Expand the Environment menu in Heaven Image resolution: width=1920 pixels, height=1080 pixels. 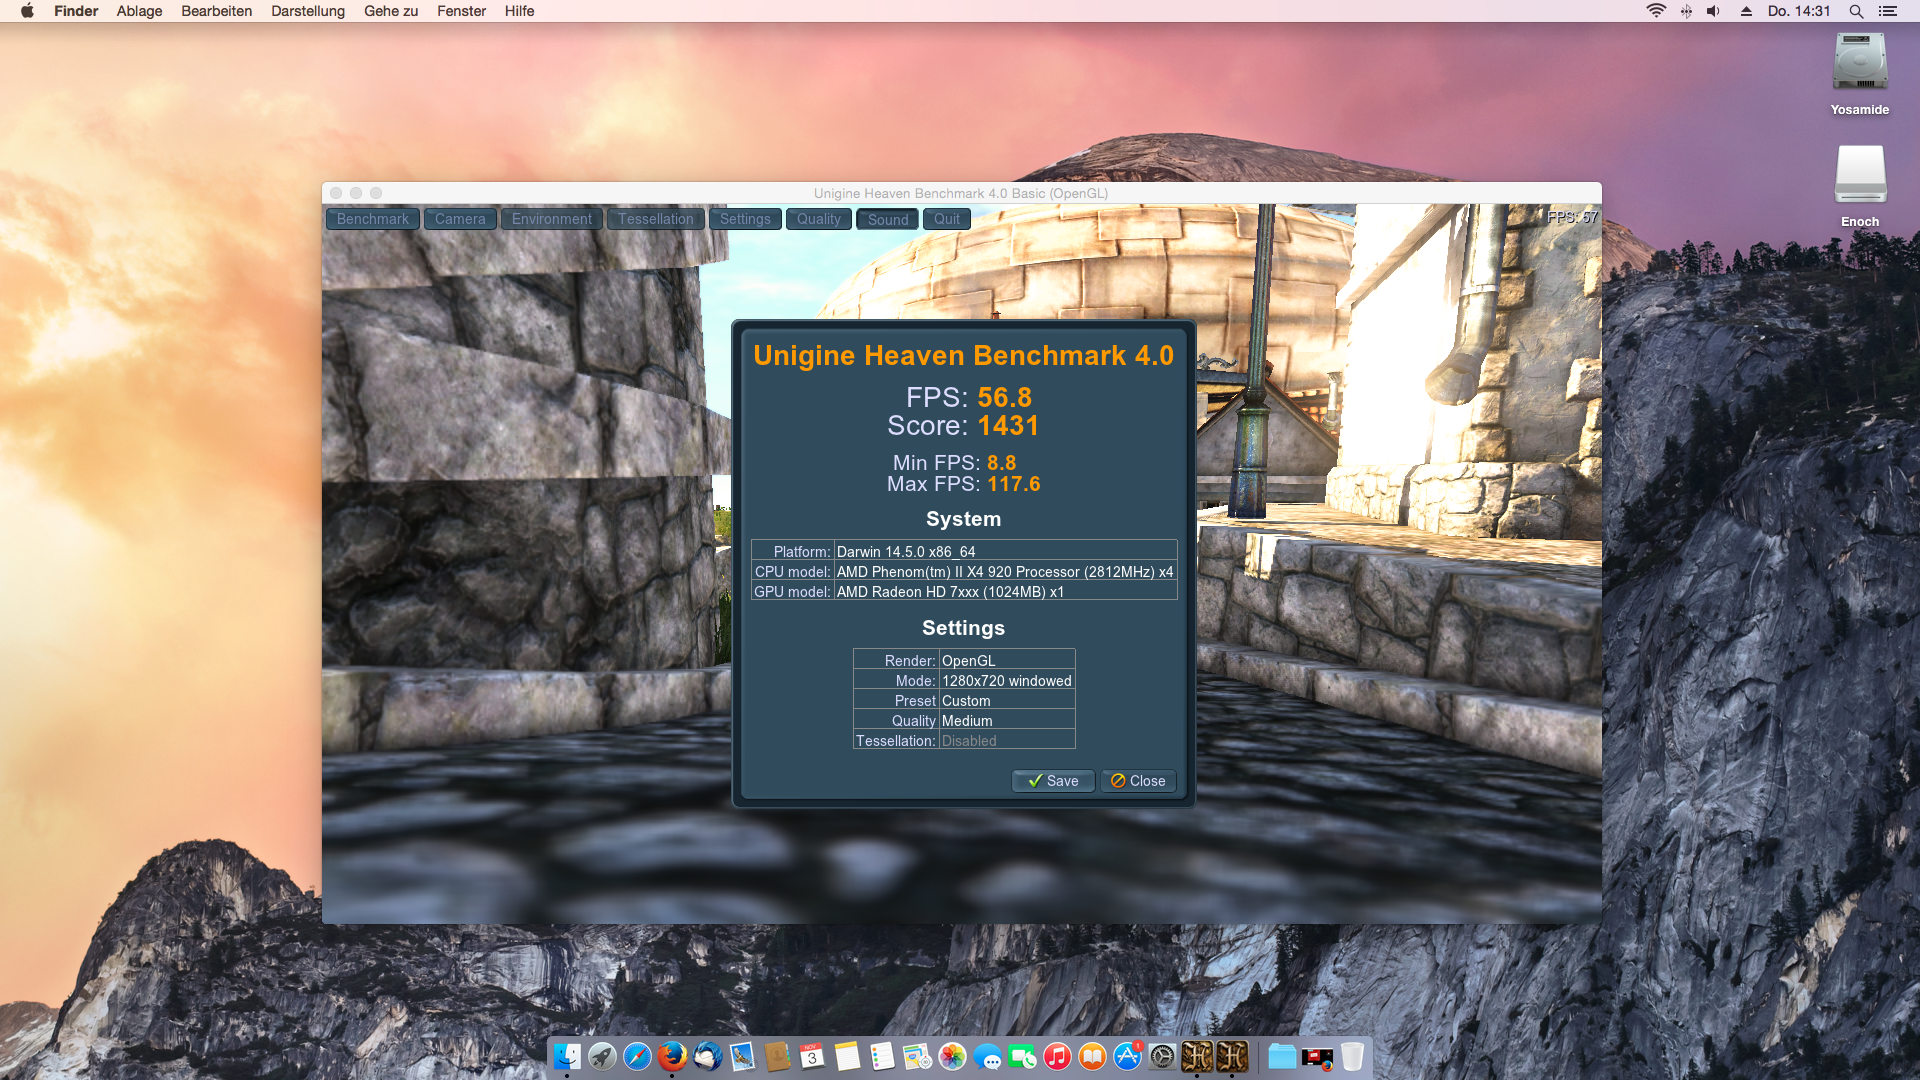pos(551,219)
